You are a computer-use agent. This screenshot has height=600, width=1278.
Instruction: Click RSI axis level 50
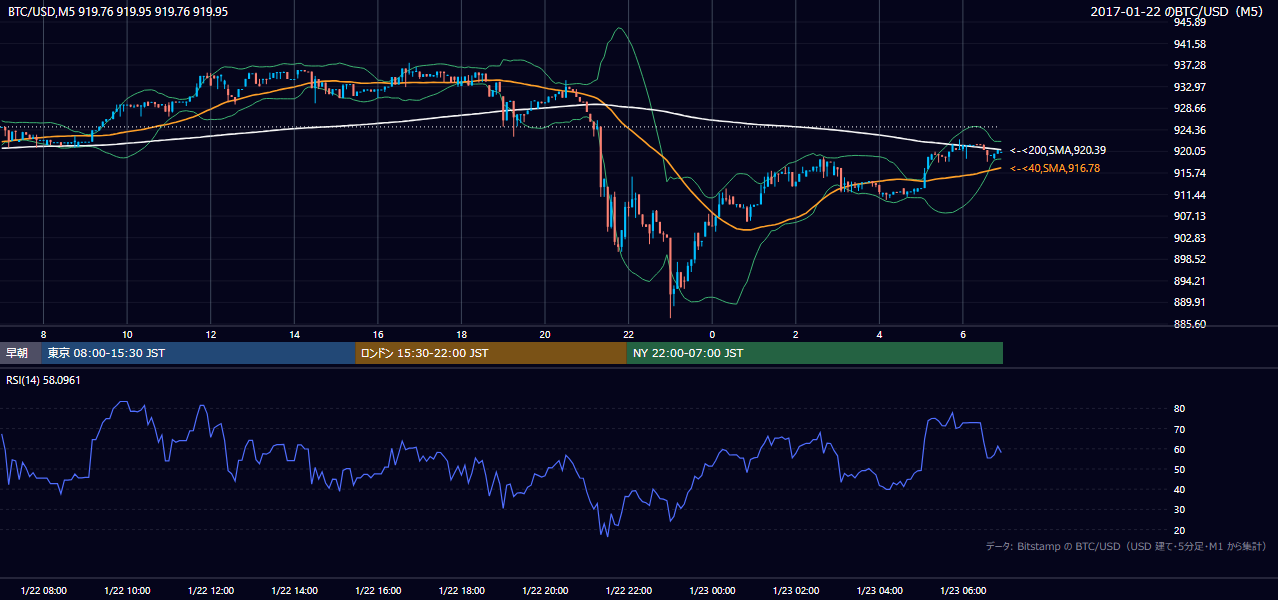pyautogui.click(x=1180, y=469)
